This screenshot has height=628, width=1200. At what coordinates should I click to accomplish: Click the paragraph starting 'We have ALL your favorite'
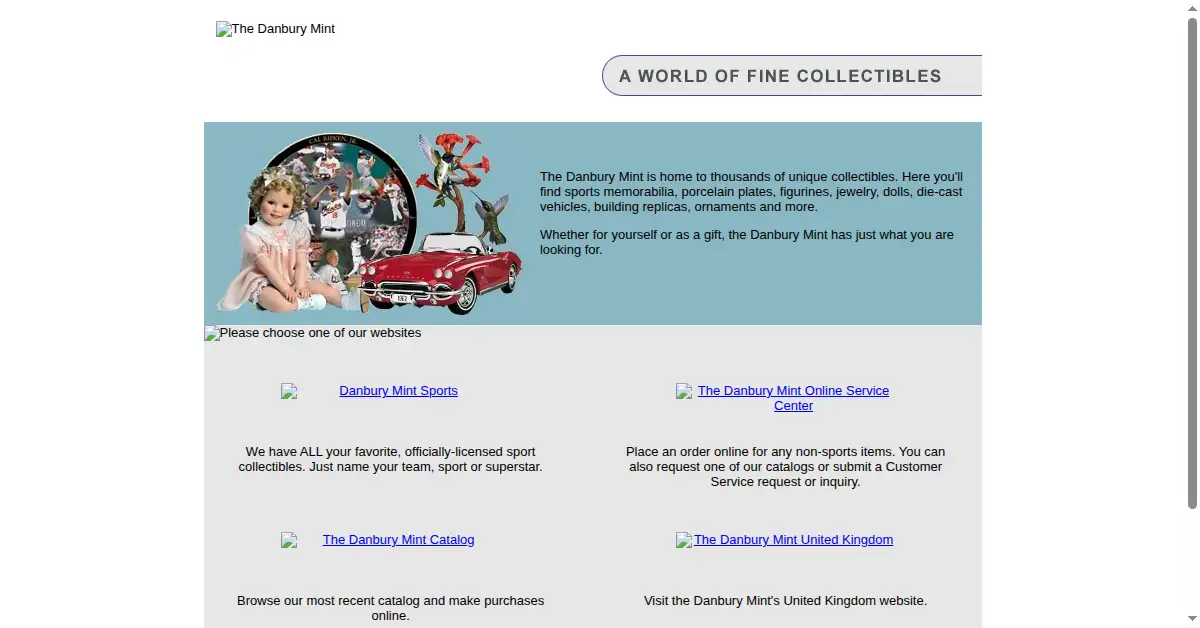390,460
